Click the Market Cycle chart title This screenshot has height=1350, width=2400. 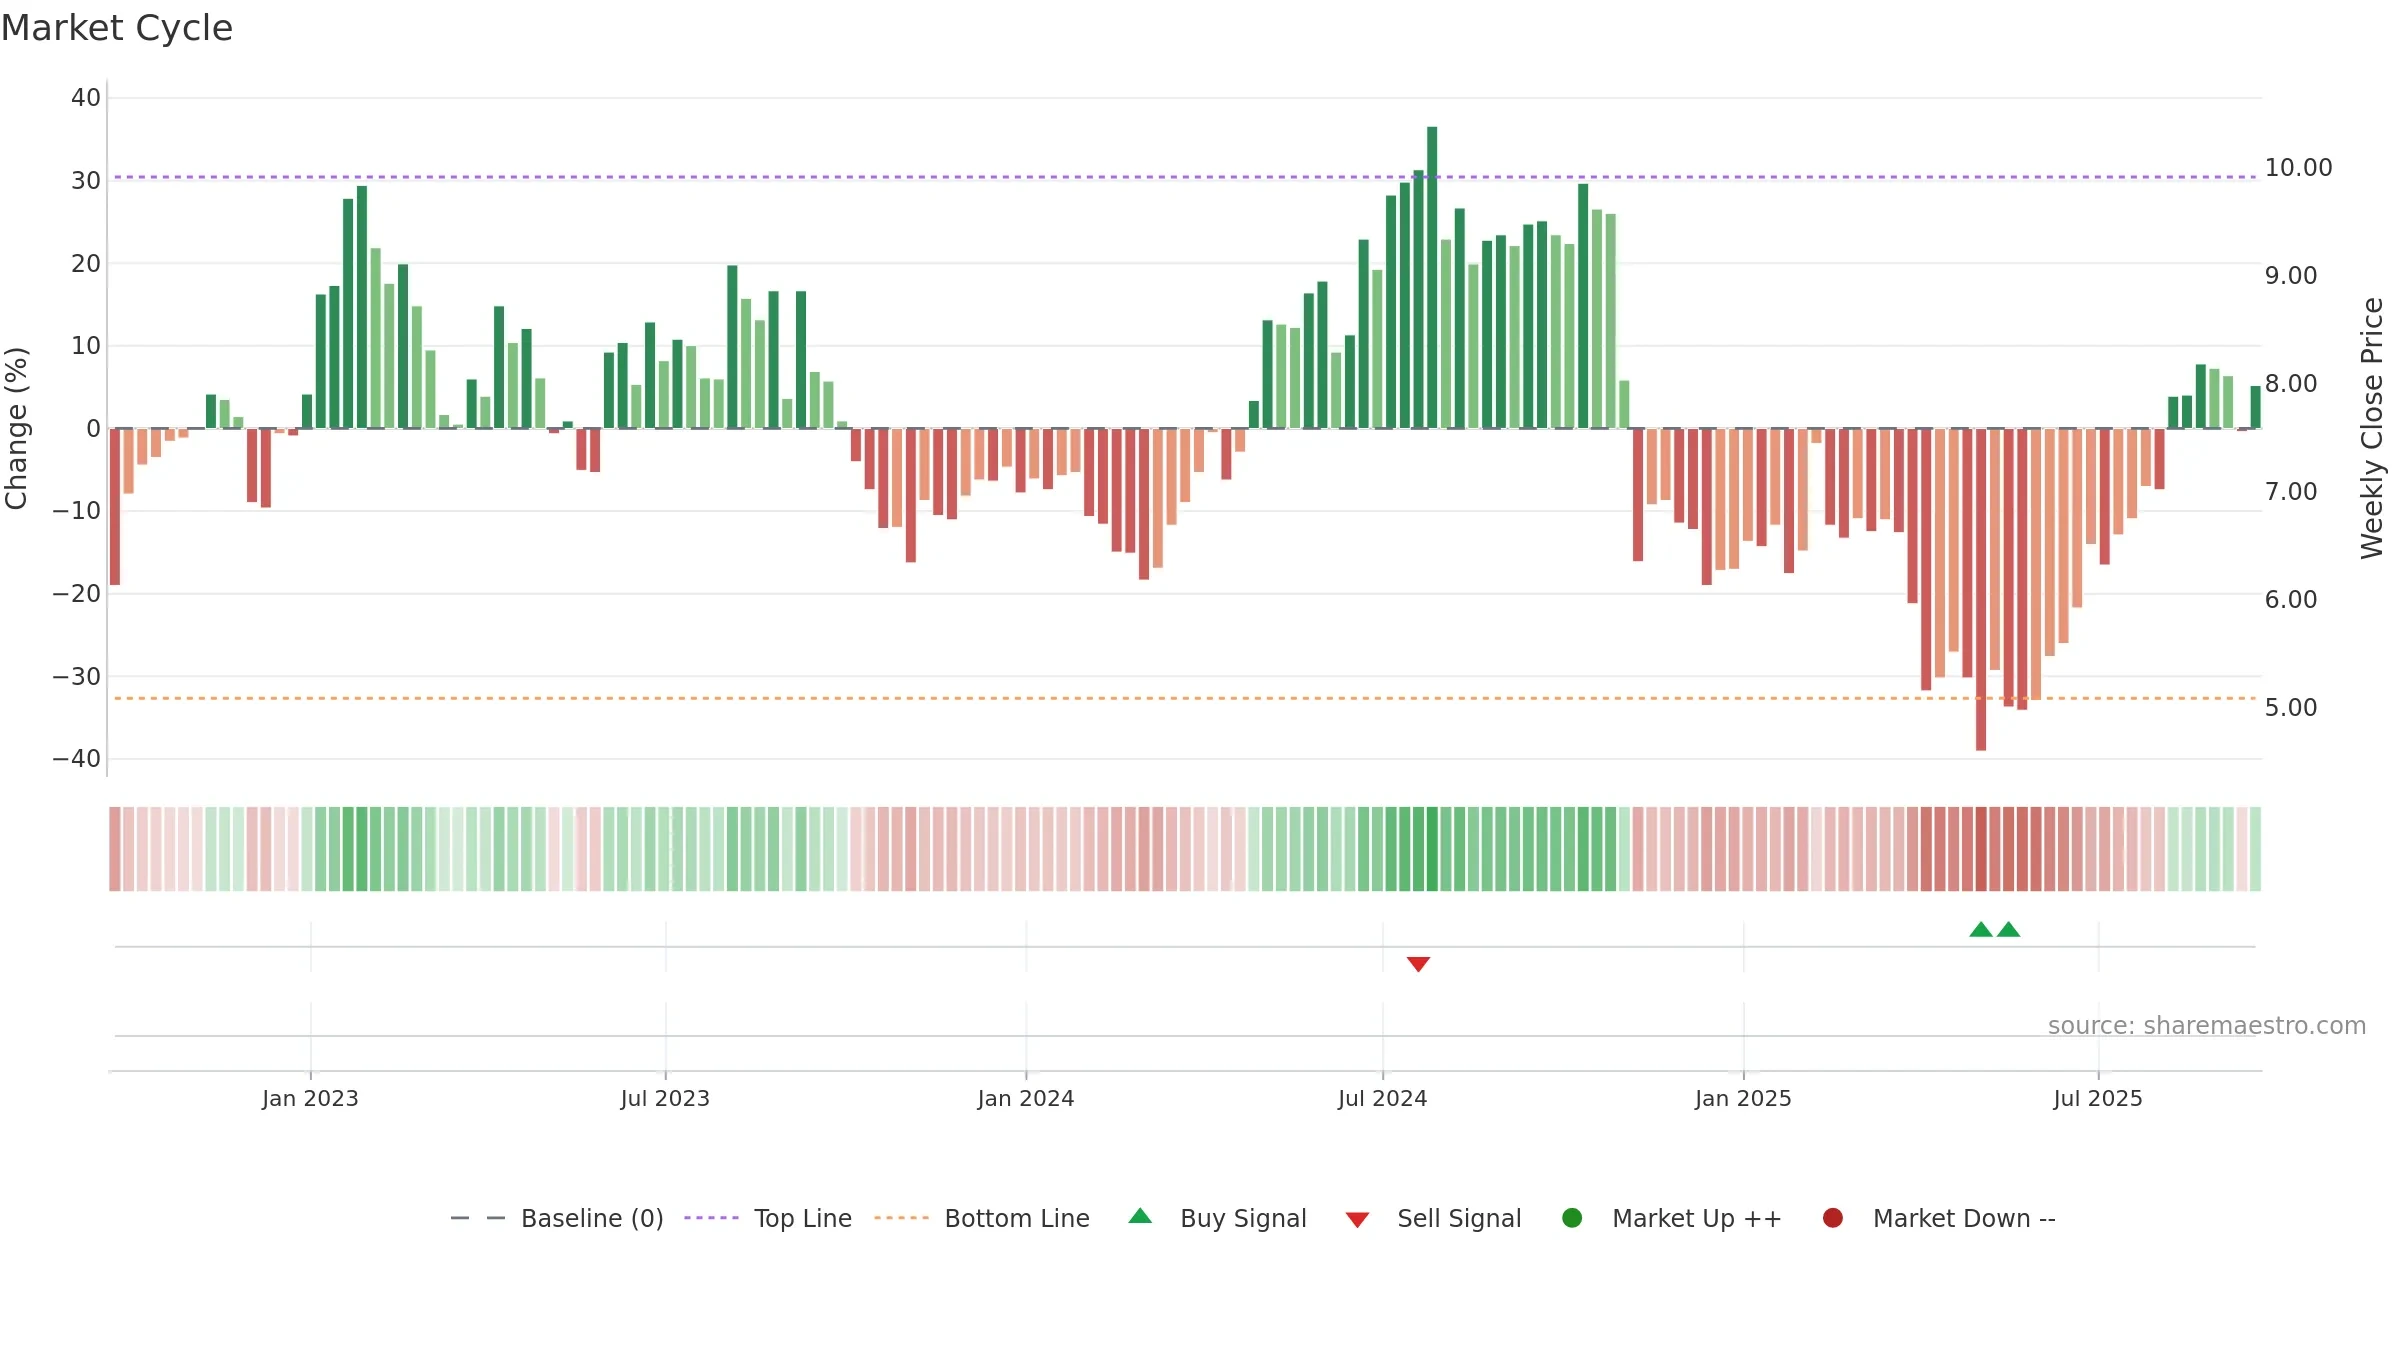[x=117, y=28]
